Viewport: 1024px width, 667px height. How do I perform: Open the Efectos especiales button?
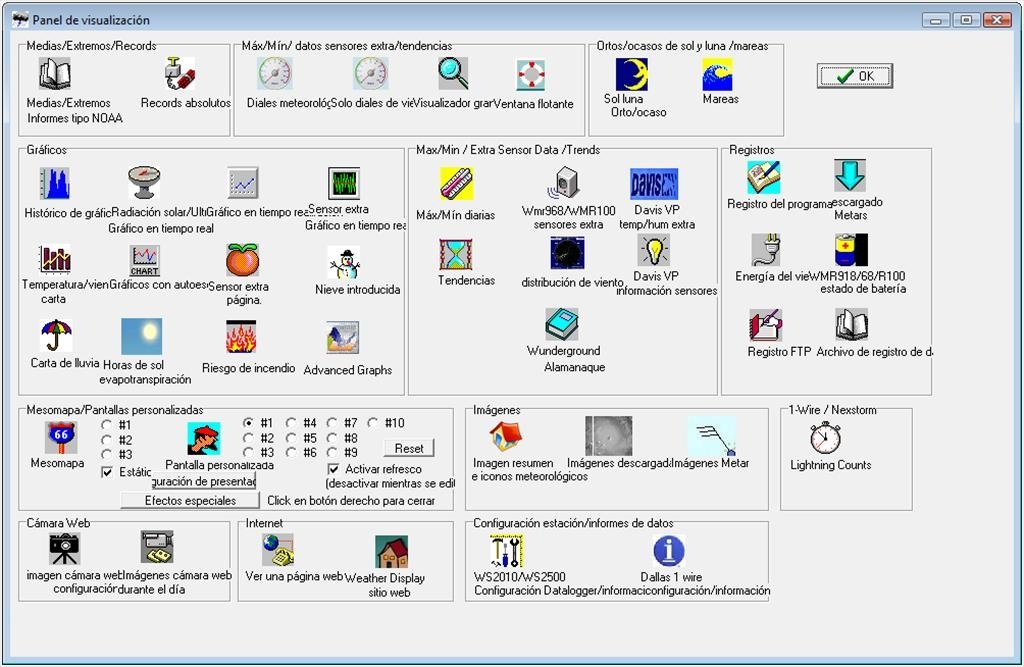(x=190, y=501)
